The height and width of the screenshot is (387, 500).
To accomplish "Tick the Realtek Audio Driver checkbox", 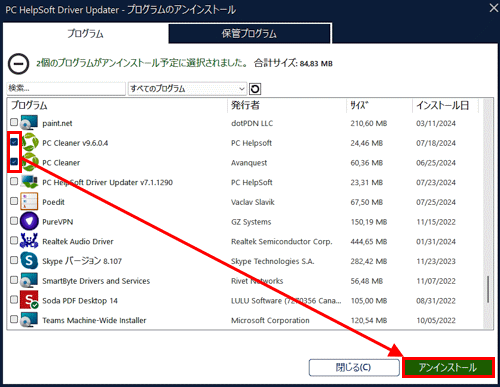I will [14, 240].
